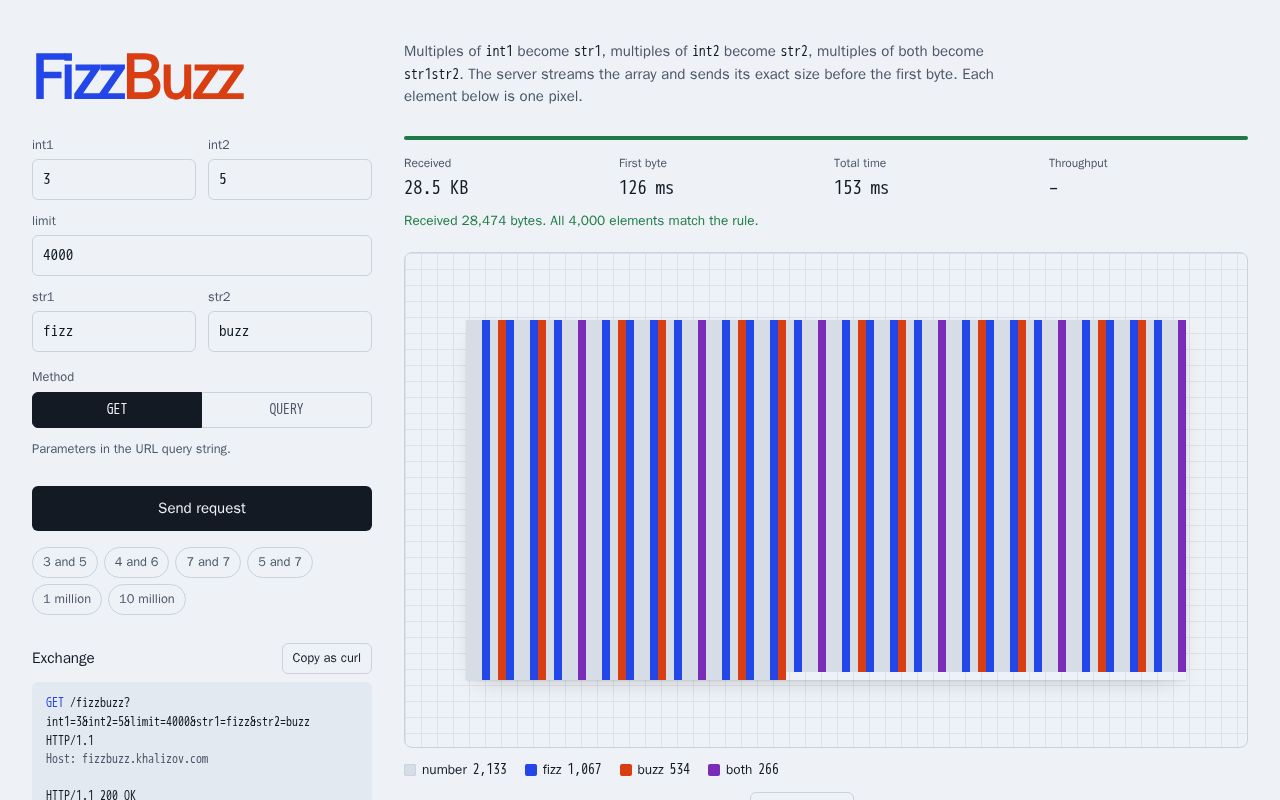
Task: Select the "153 ms" total time value
Action: click(862, 188)
